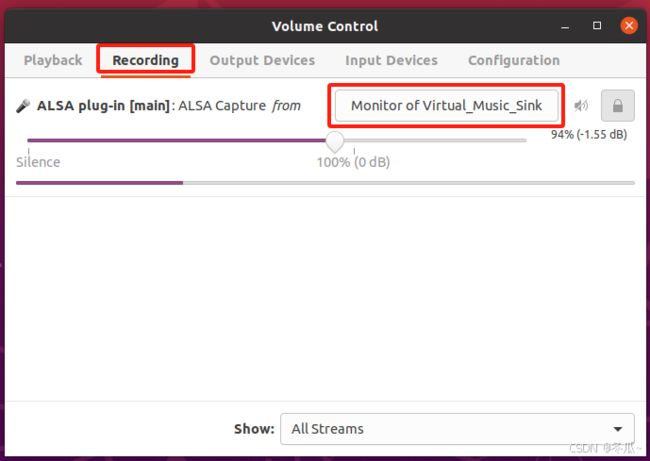
Task: Expand the Show All Streams dropdown
Action: tap(457, 429)
